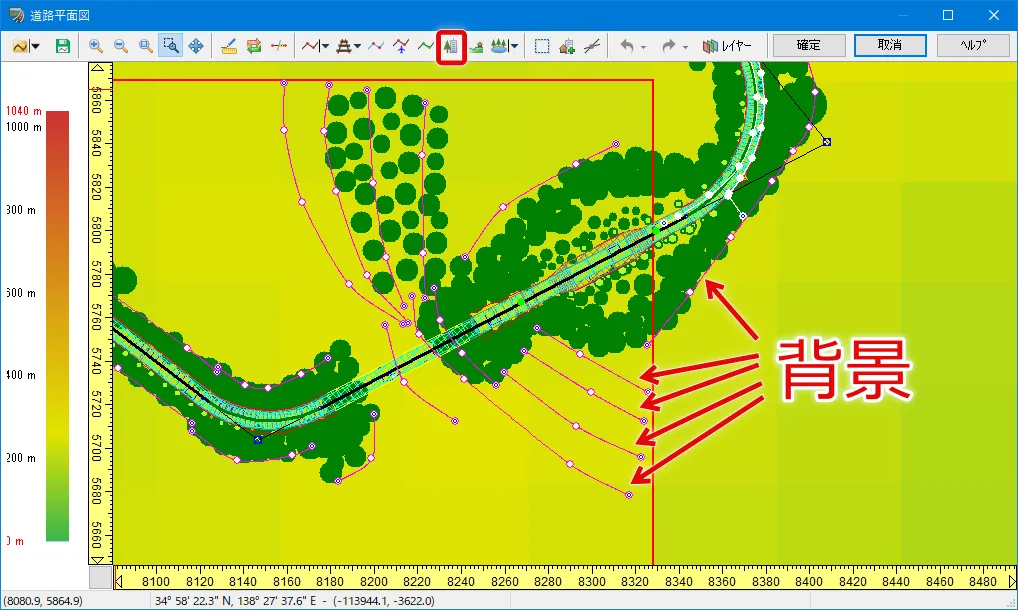Select the zoom out magnifier tool
Screen dimensions: 1018x610
[x=120, y=46]
